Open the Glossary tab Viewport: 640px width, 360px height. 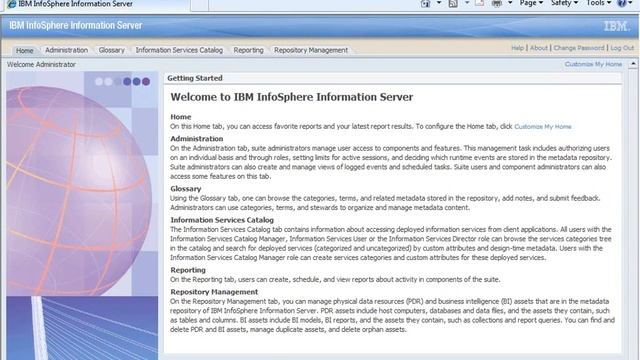pos(111,50)
